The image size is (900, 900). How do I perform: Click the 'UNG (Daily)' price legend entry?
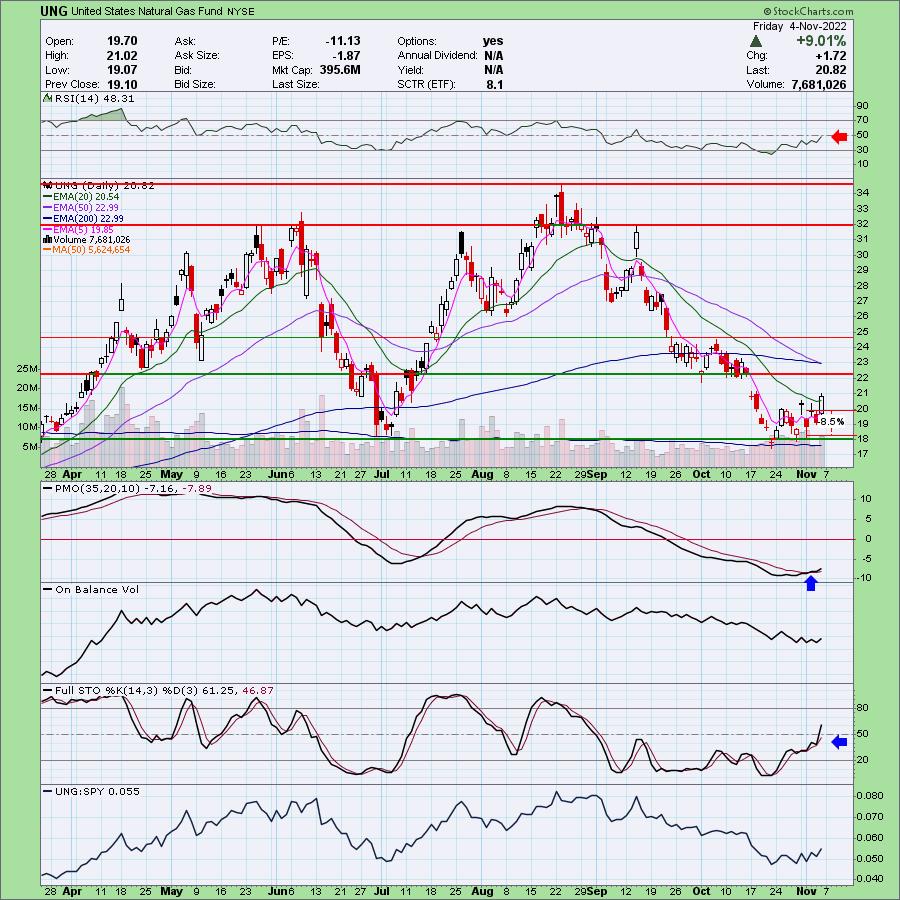pyautogui.click(x=103, y=186)
